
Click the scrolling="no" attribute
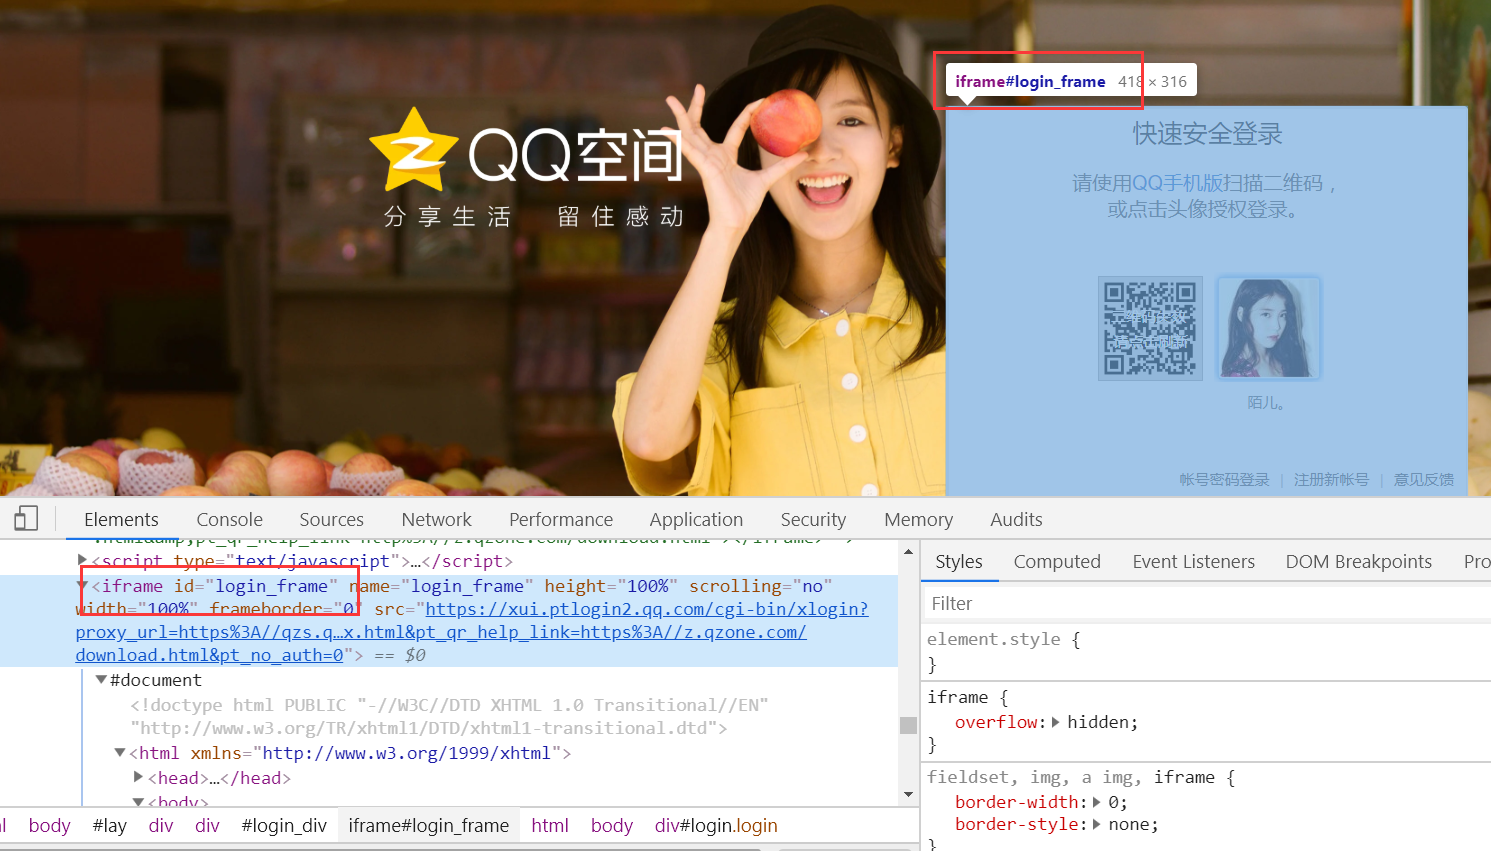pos(761,586)
